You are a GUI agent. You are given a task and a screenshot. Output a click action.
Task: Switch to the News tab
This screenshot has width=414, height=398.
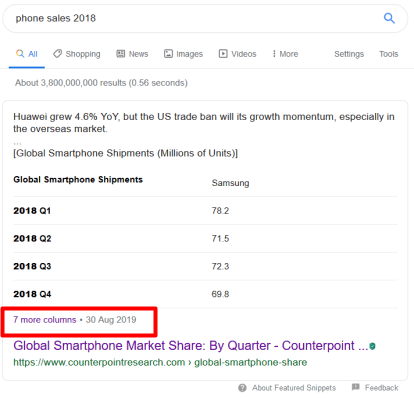pyautogui.click(x=132, y=54)
